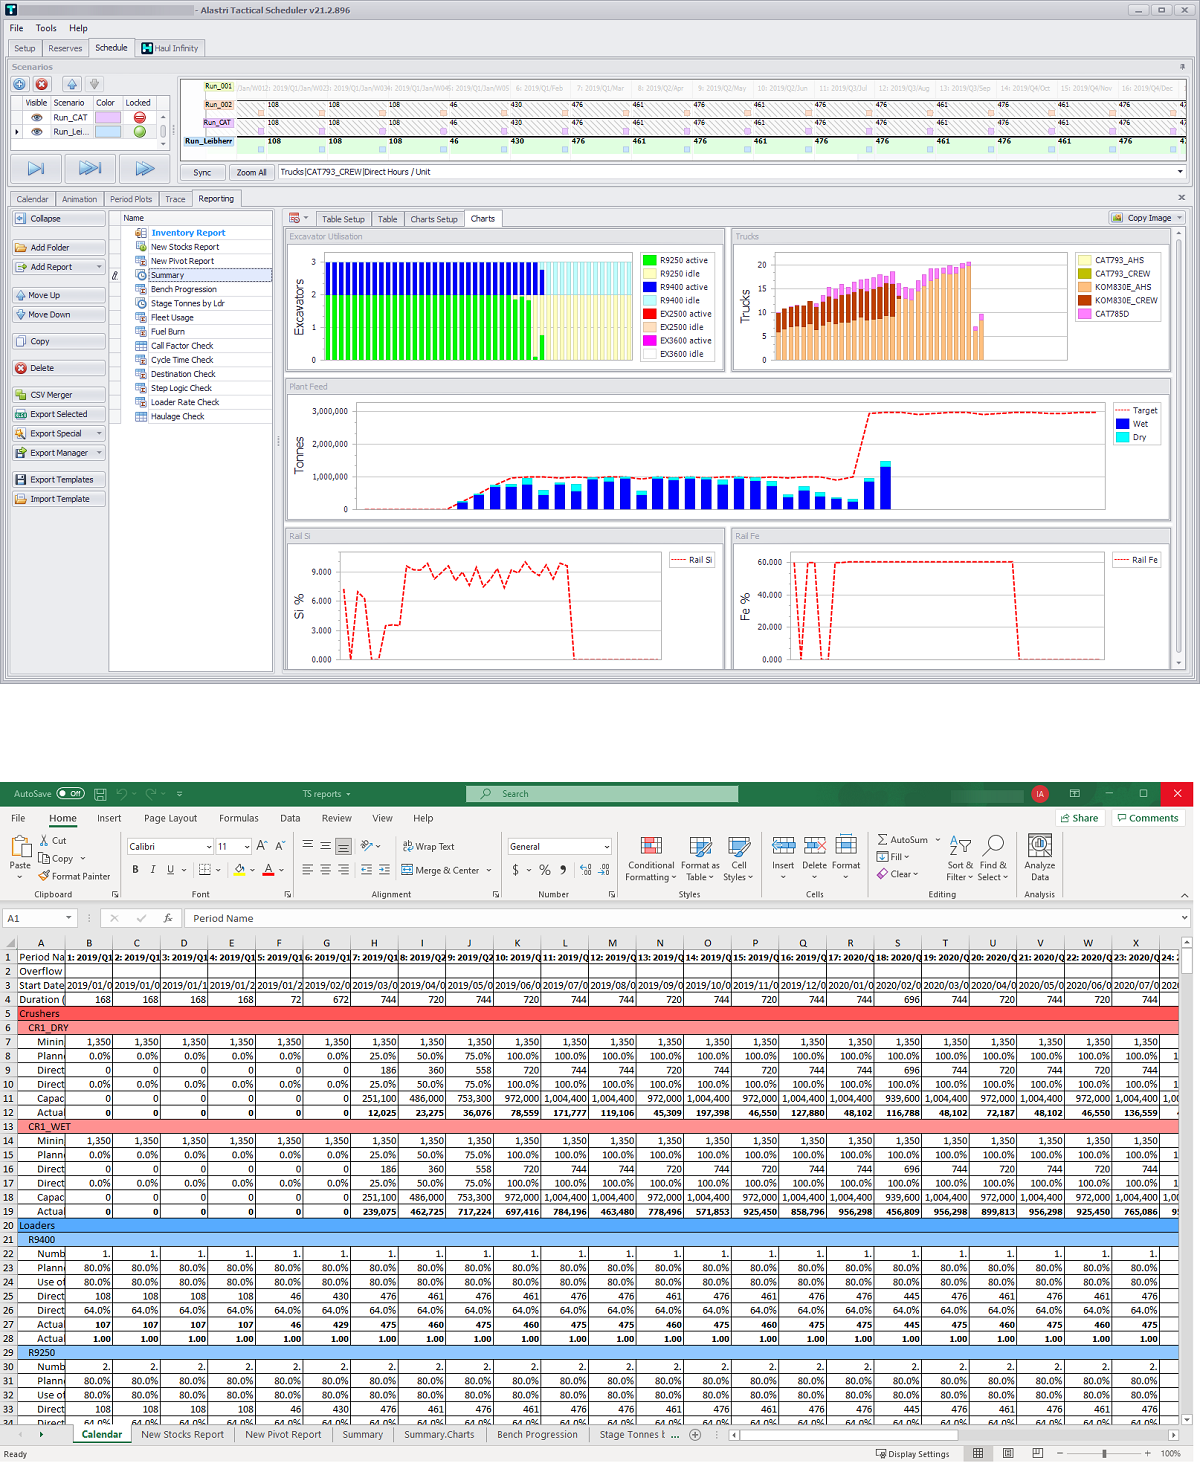Open the Trucks CAT793_CREW Direct Hours dropdown
Viewport: 1200px width, 1469px height.
click(1180, 172)
